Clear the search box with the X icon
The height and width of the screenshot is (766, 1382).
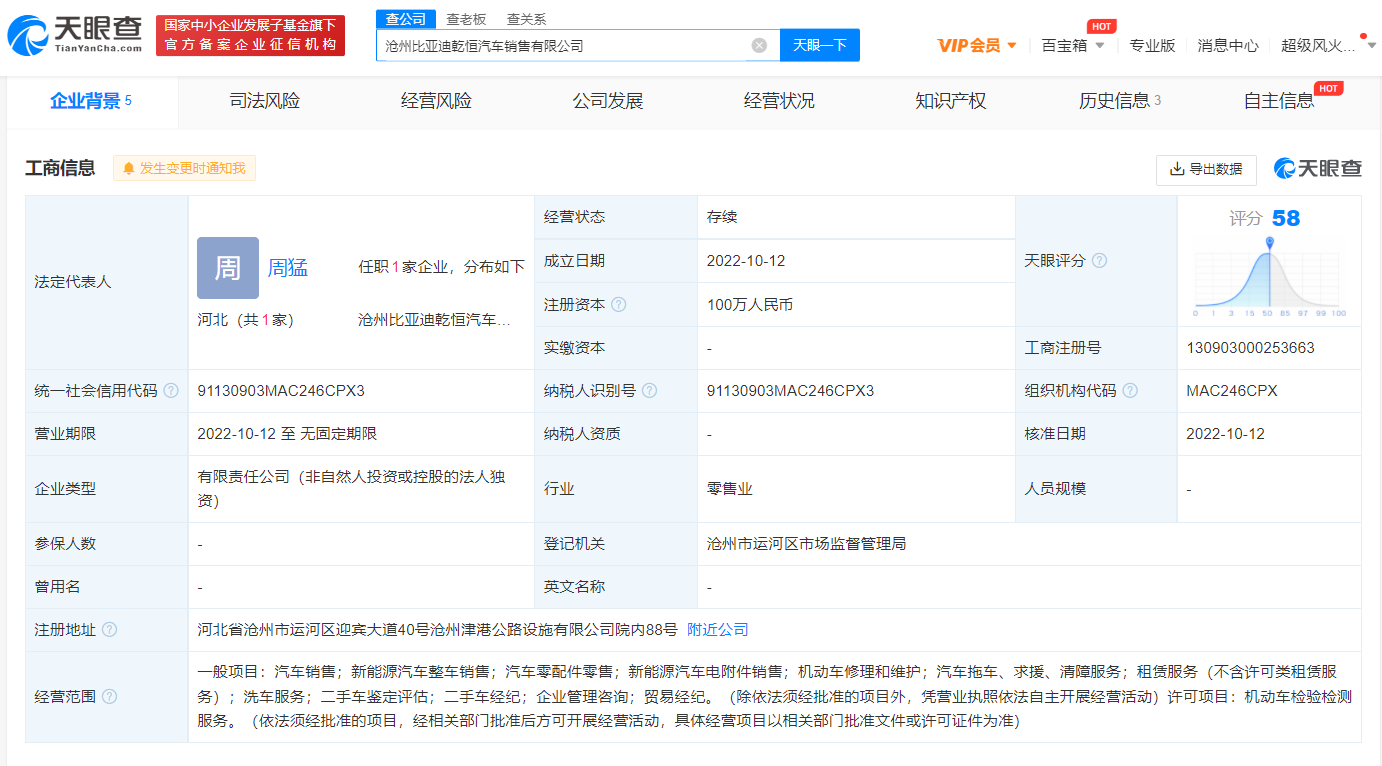759,45
